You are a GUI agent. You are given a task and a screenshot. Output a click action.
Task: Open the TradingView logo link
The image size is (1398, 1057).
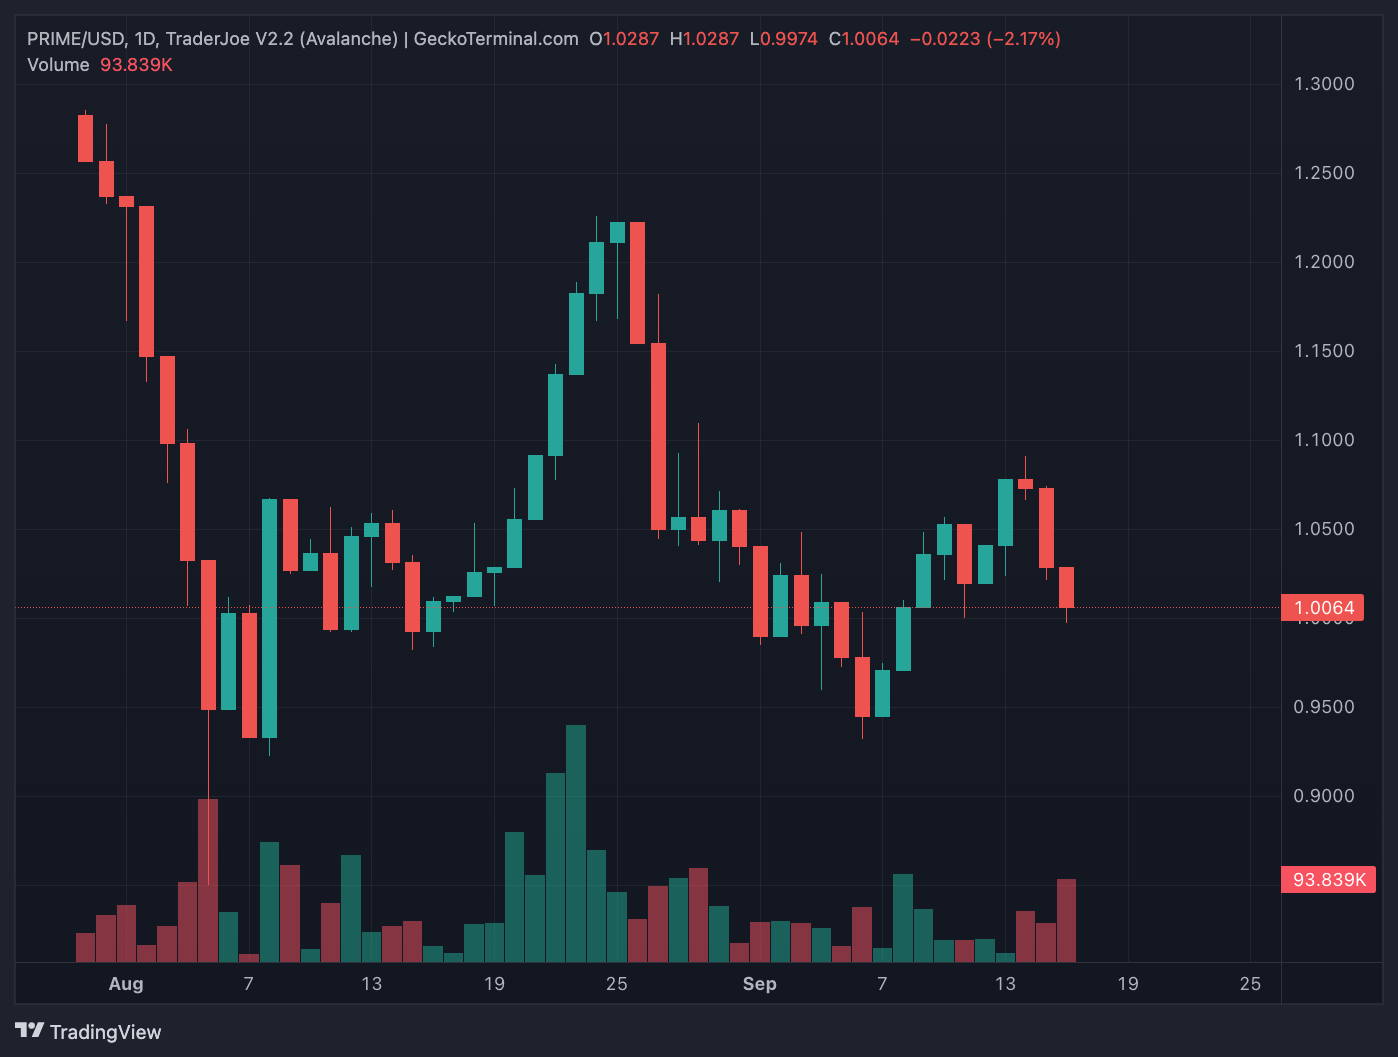88,1031
